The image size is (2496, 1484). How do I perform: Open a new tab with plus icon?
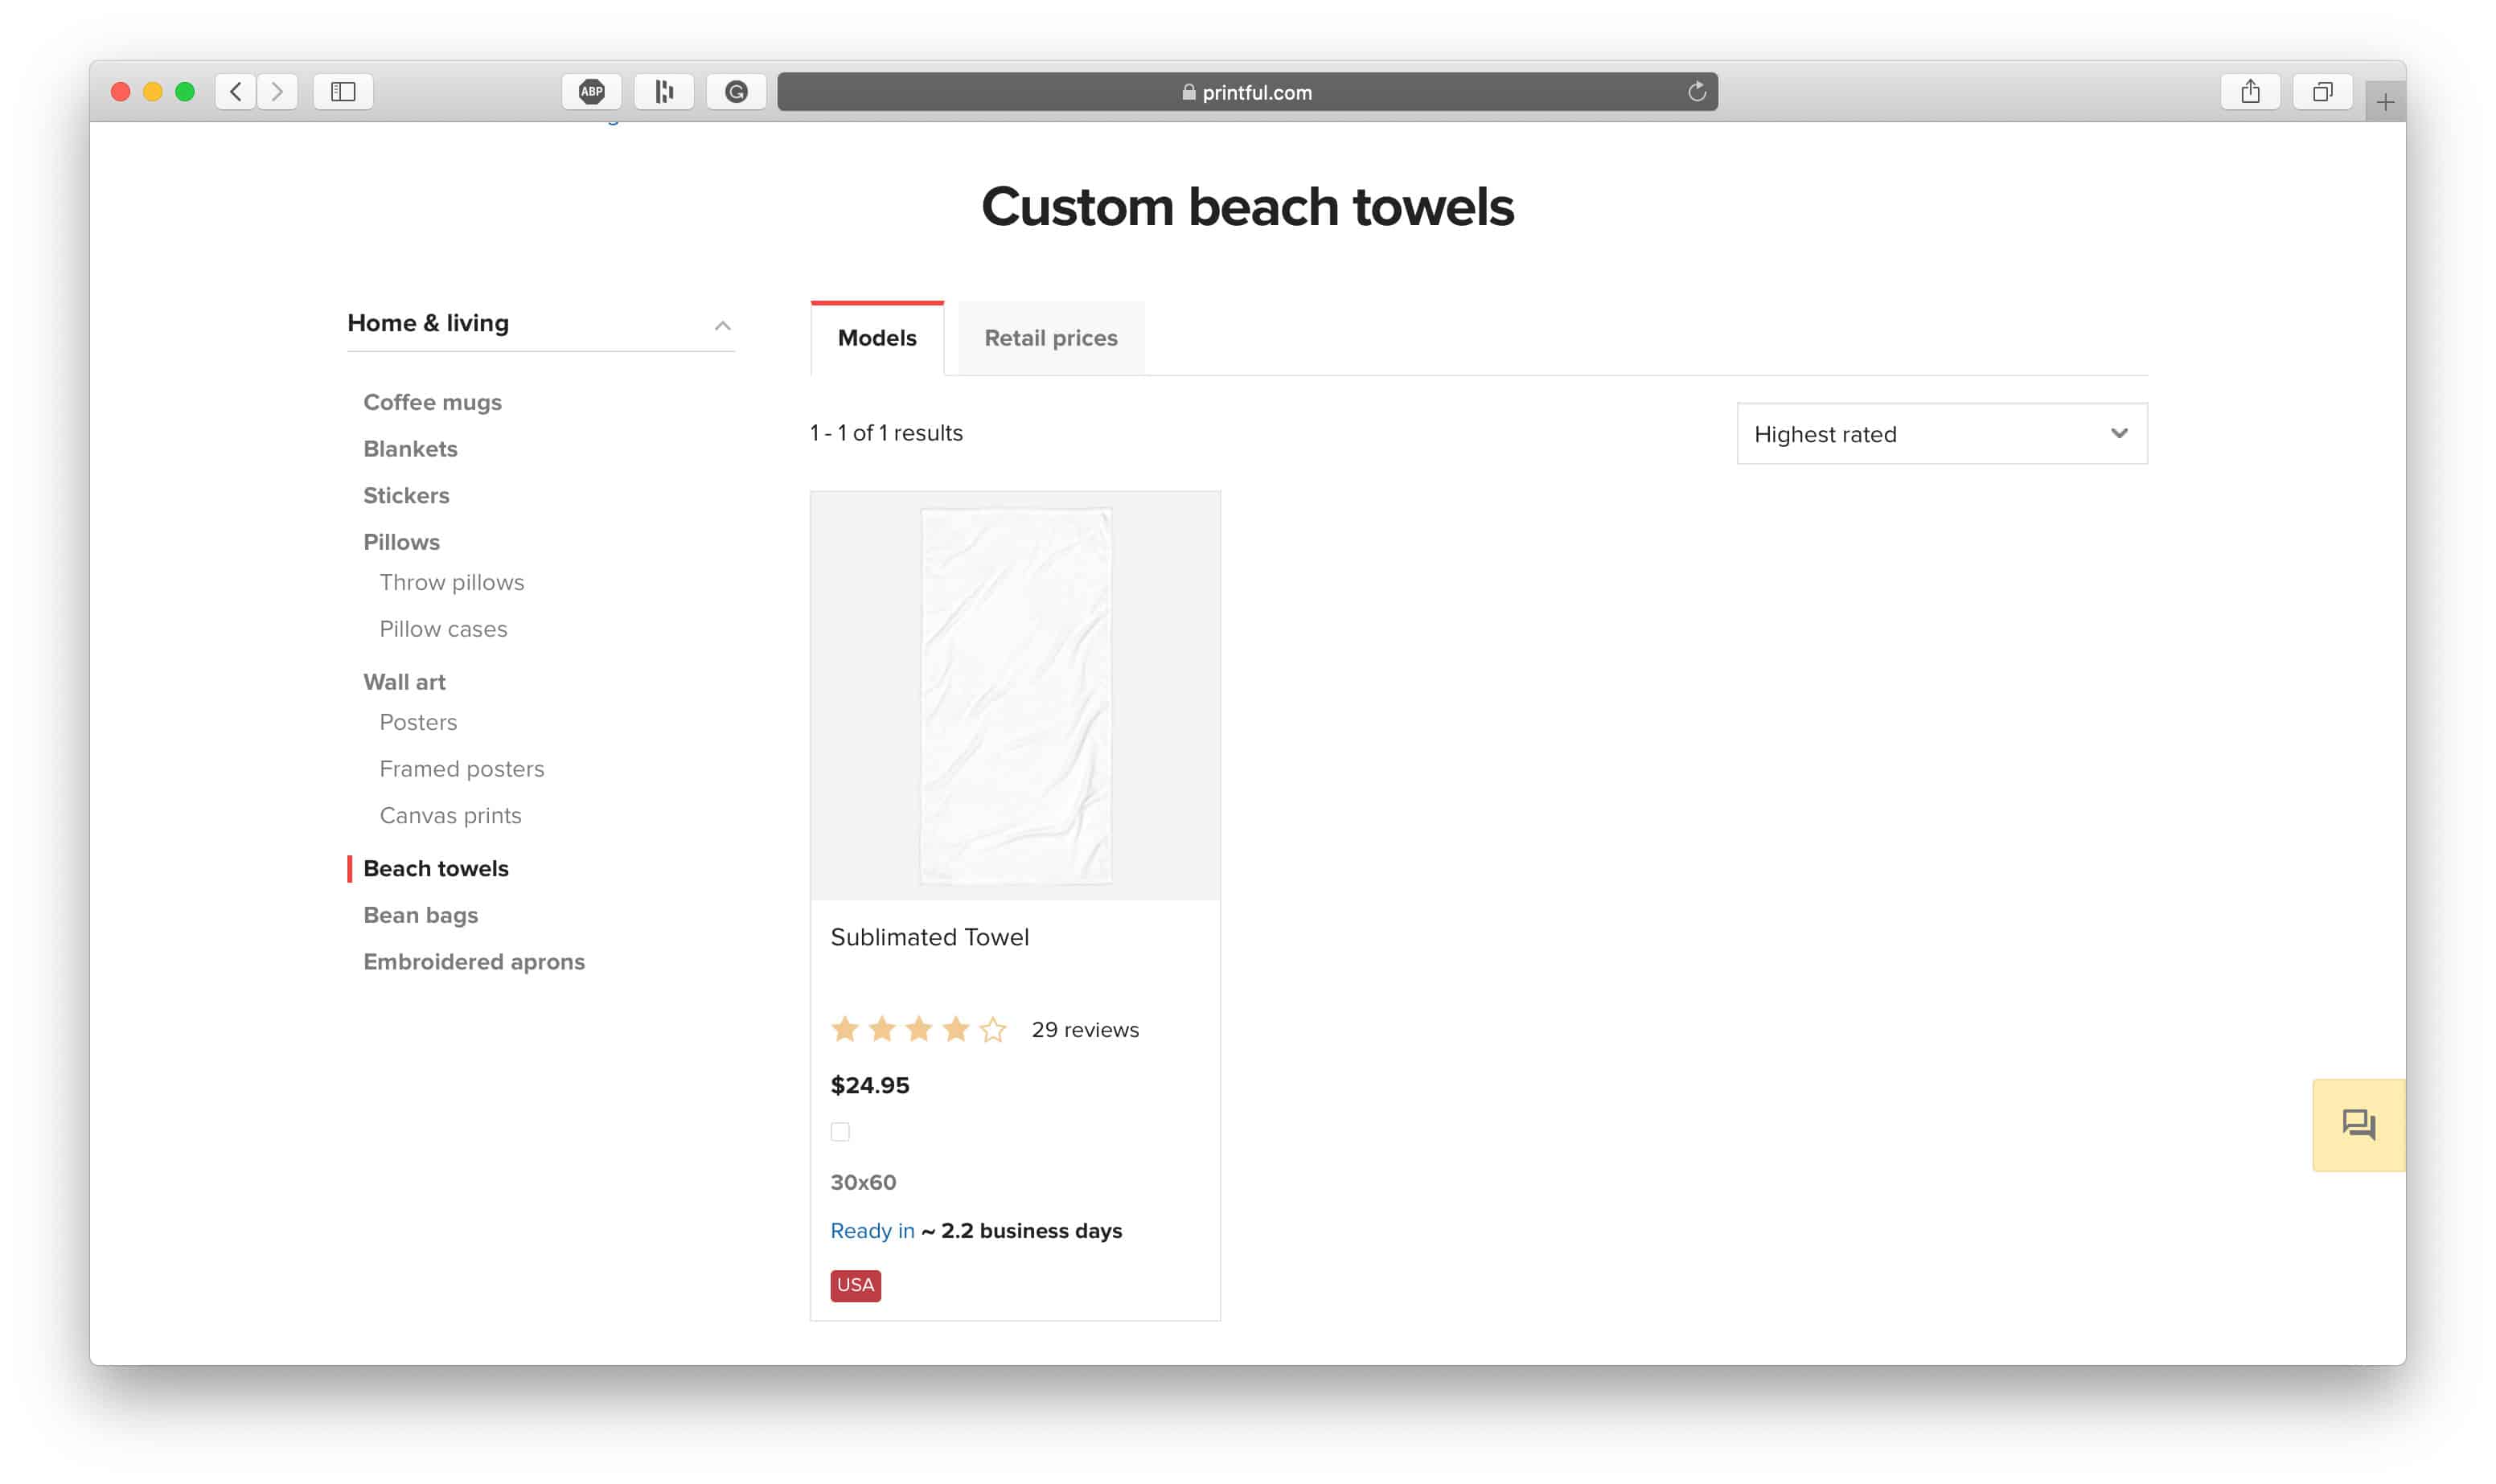pyautogui.click(x=2385, y=103)
